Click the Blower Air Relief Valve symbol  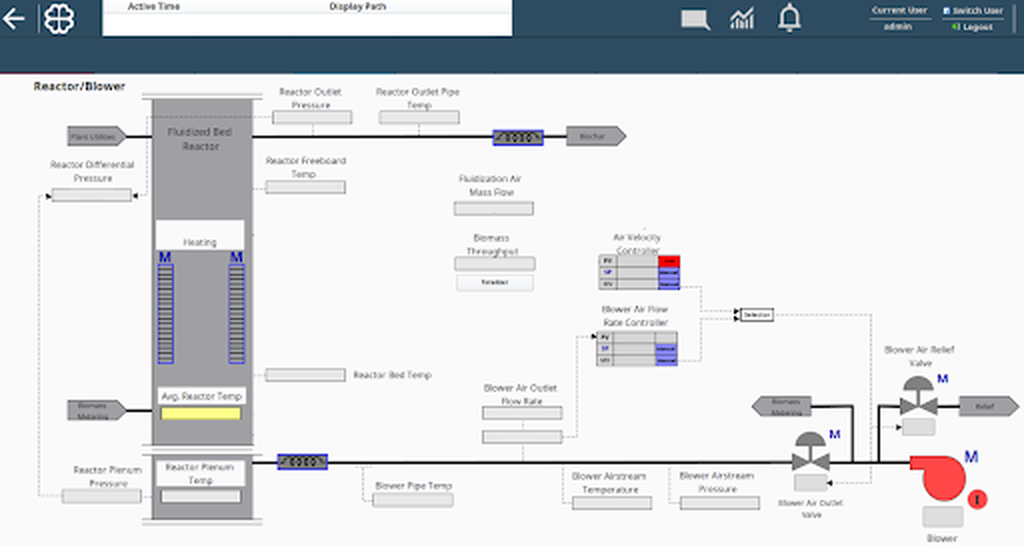pos(917,400)
